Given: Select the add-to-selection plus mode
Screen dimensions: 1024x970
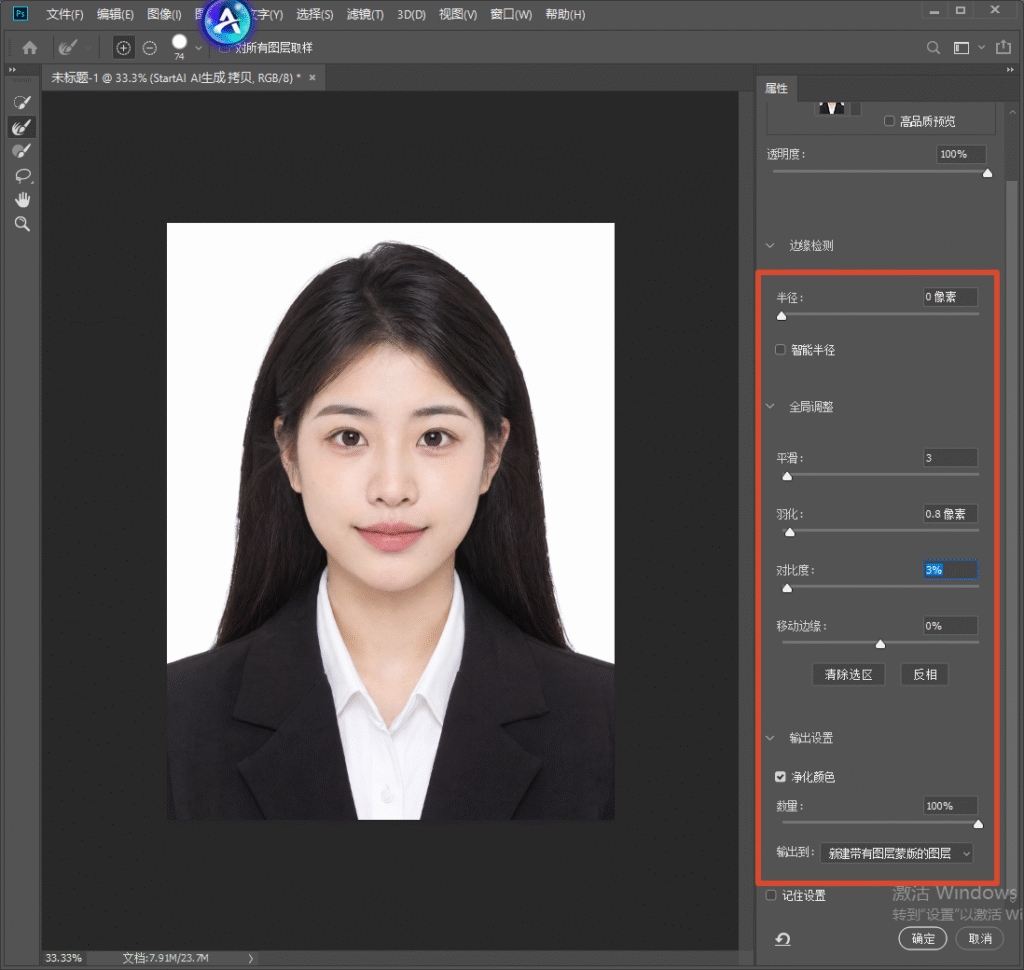Looking at the screenshot, I should [x=123, y=48].
